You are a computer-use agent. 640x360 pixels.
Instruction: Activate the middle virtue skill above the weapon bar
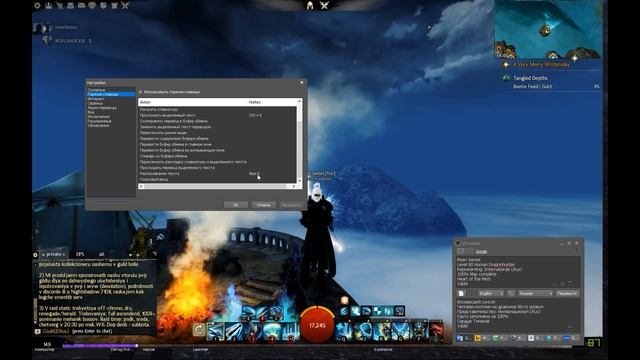coord(262,313)
